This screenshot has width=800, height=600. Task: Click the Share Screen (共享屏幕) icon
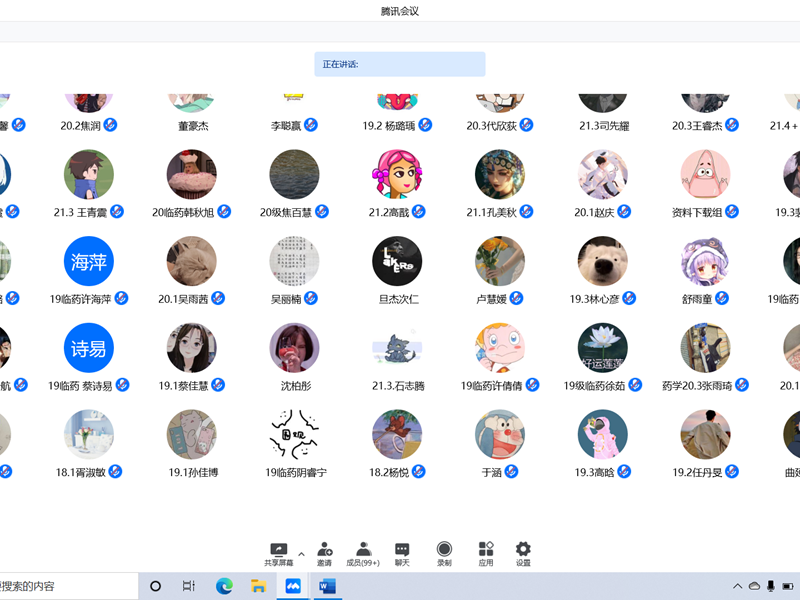[x=279, y=550]
